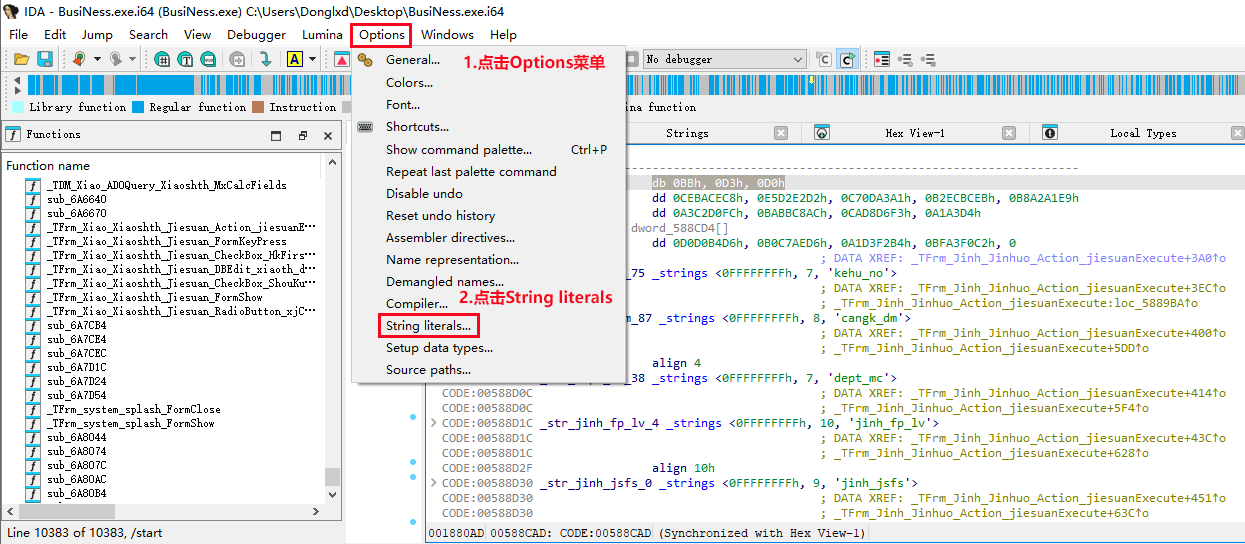Screen dimensions: 1245x544
Task: Click the teal down-arrow next-search icon
Action: pos(265,60)
